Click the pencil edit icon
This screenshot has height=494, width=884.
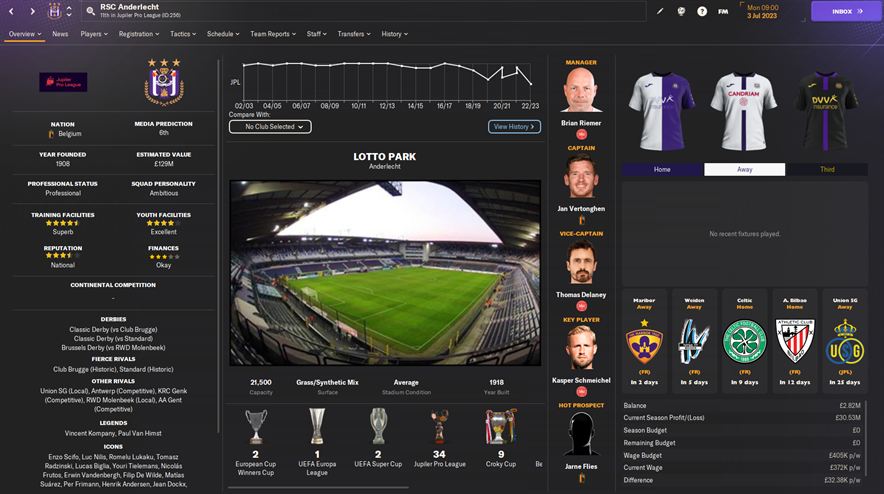[660, 11]
